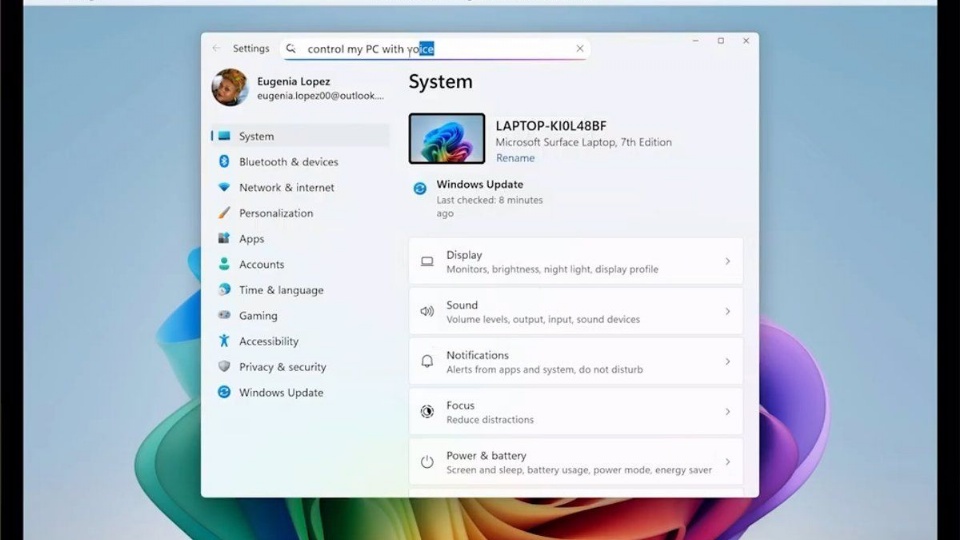
Task: Open the Display settings row
Action: pyautogui.click(x=576, y=261)
